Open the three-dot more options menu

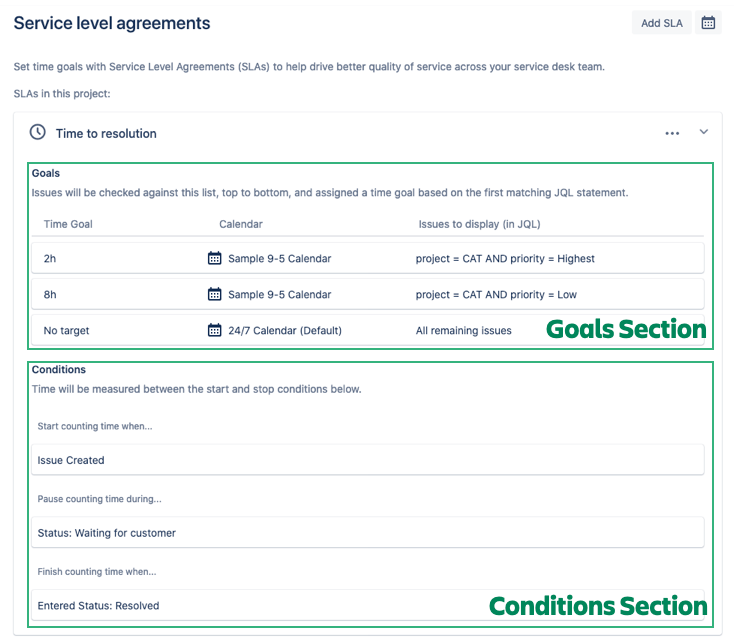[x=672, y=133]
